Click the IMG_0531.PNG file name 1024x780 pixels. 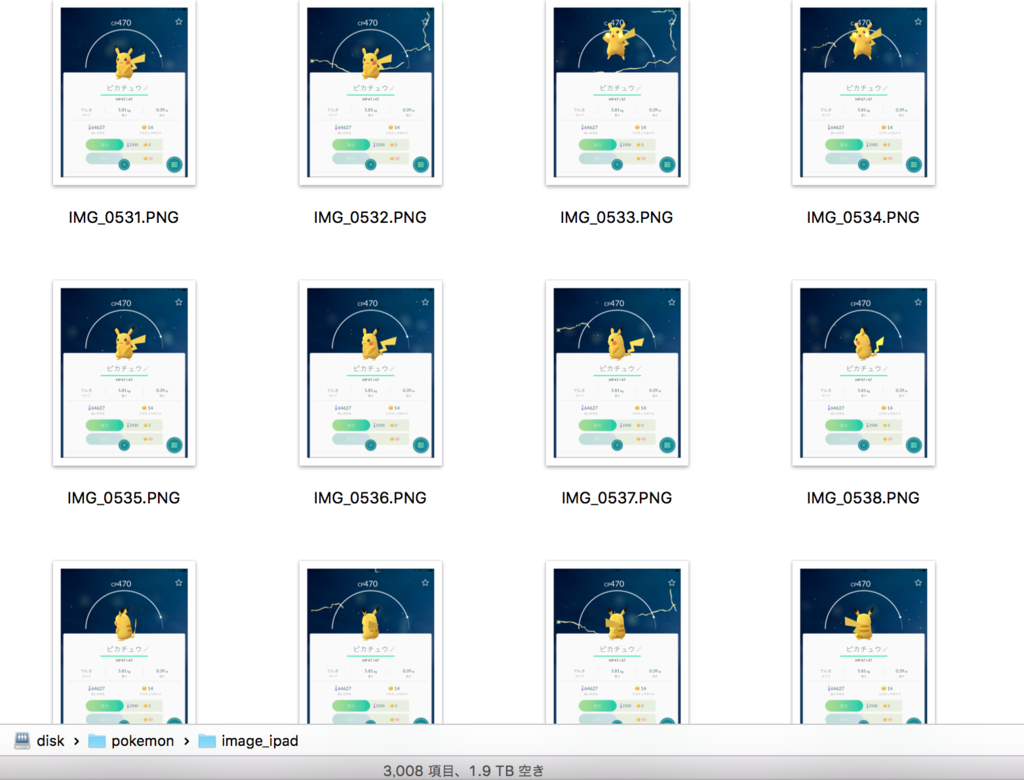pos(123,218)
